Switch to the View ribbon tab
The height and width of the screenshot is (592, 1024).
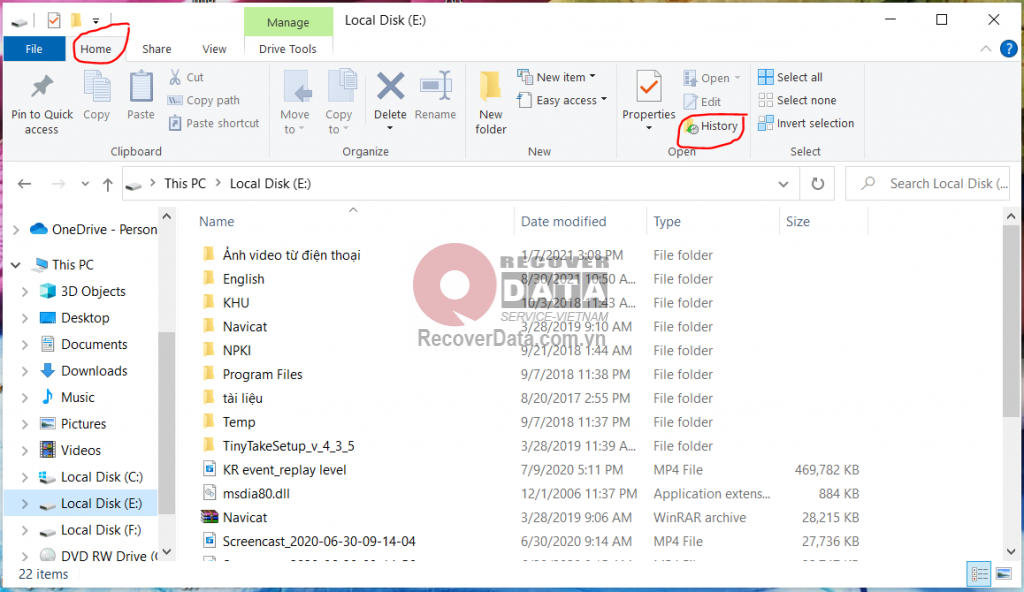click(214, 49)
